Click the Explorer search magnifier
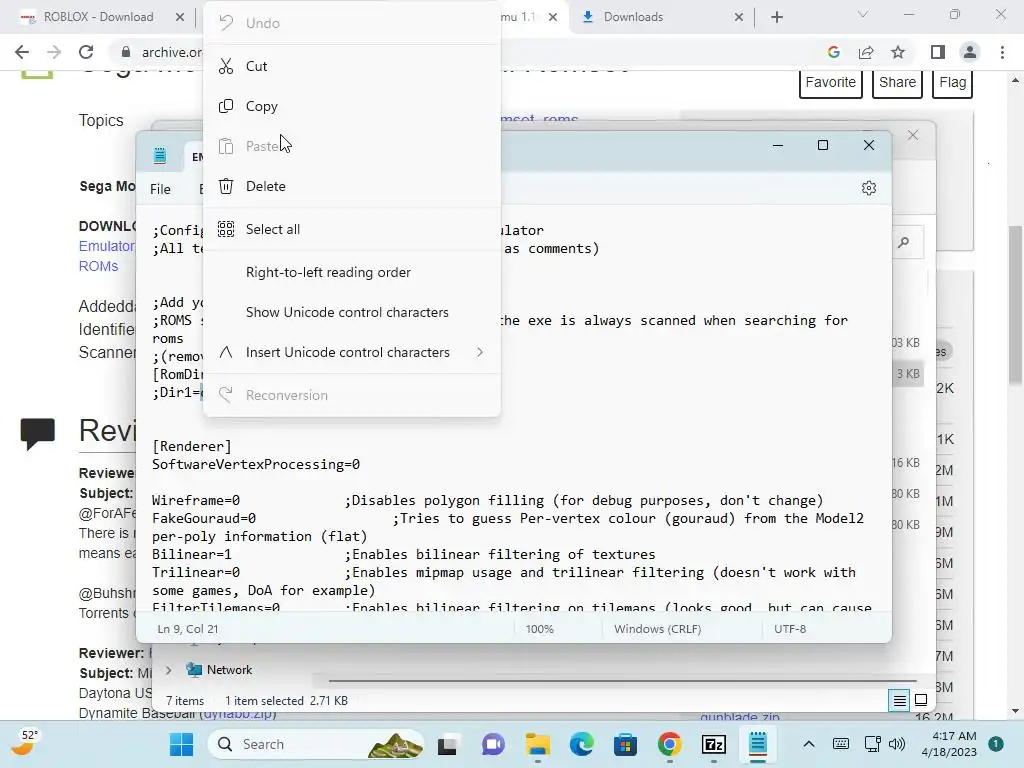 (x=904, y=243)
